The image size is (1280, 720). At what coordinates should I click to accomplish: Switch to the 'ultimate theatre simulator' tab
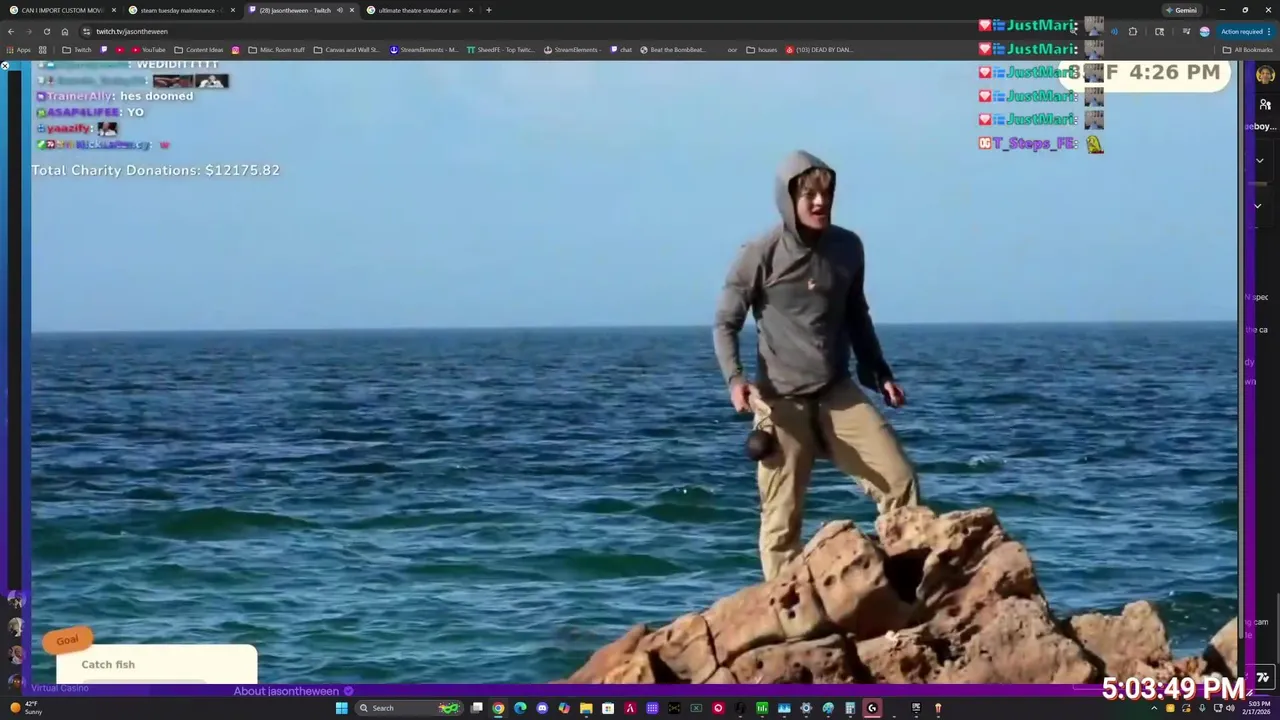pyautogui.click(x=418, y=10)
